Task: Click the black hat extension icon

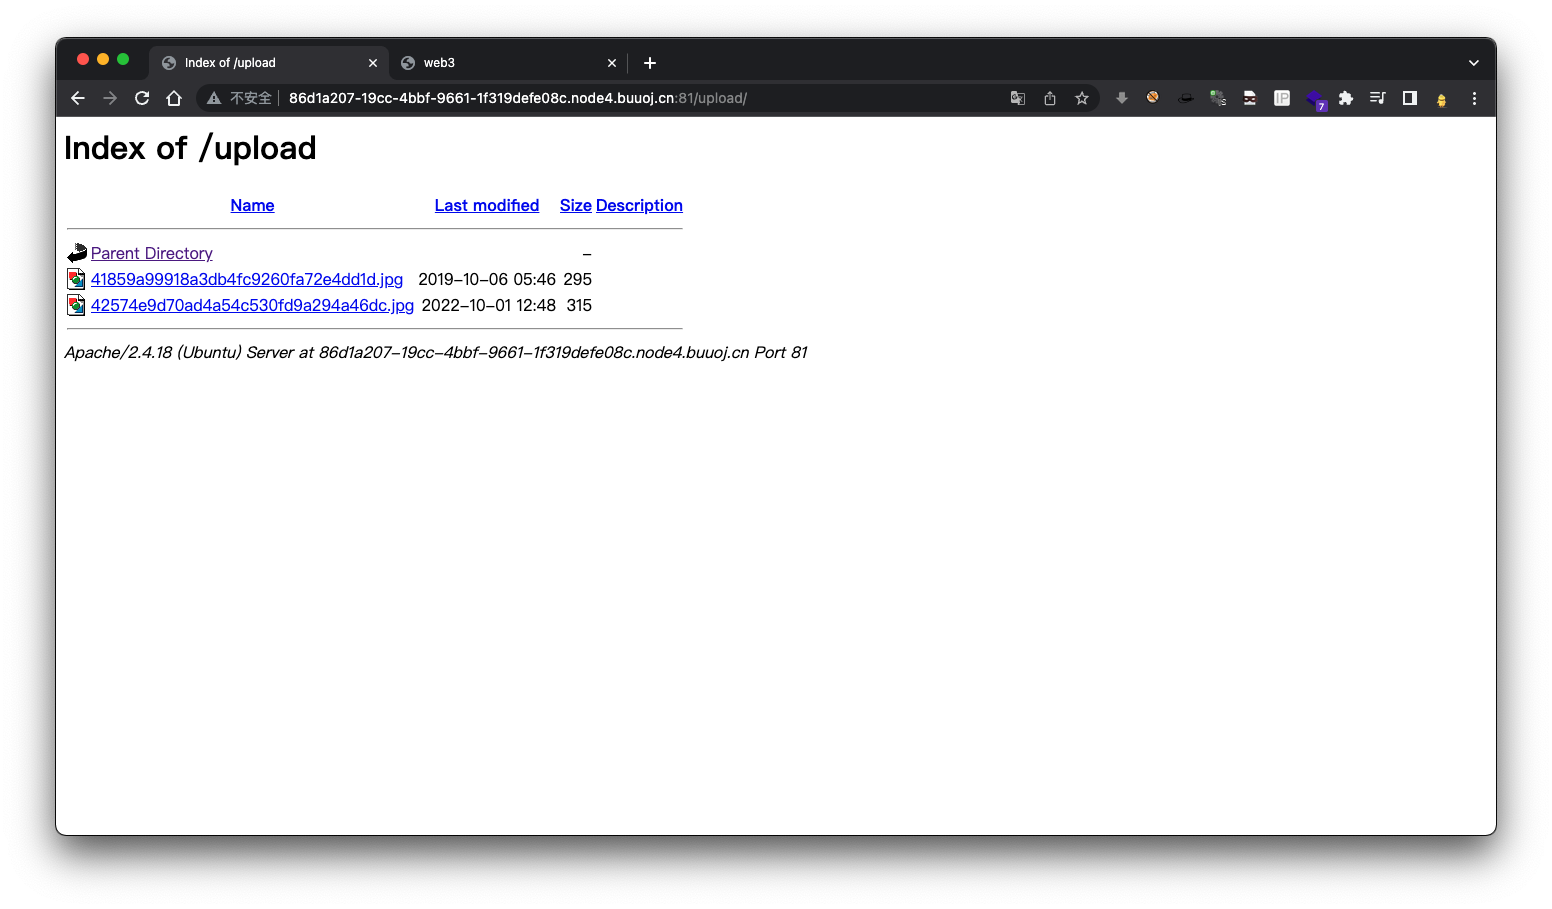Action: click(x=1186, y=98)
